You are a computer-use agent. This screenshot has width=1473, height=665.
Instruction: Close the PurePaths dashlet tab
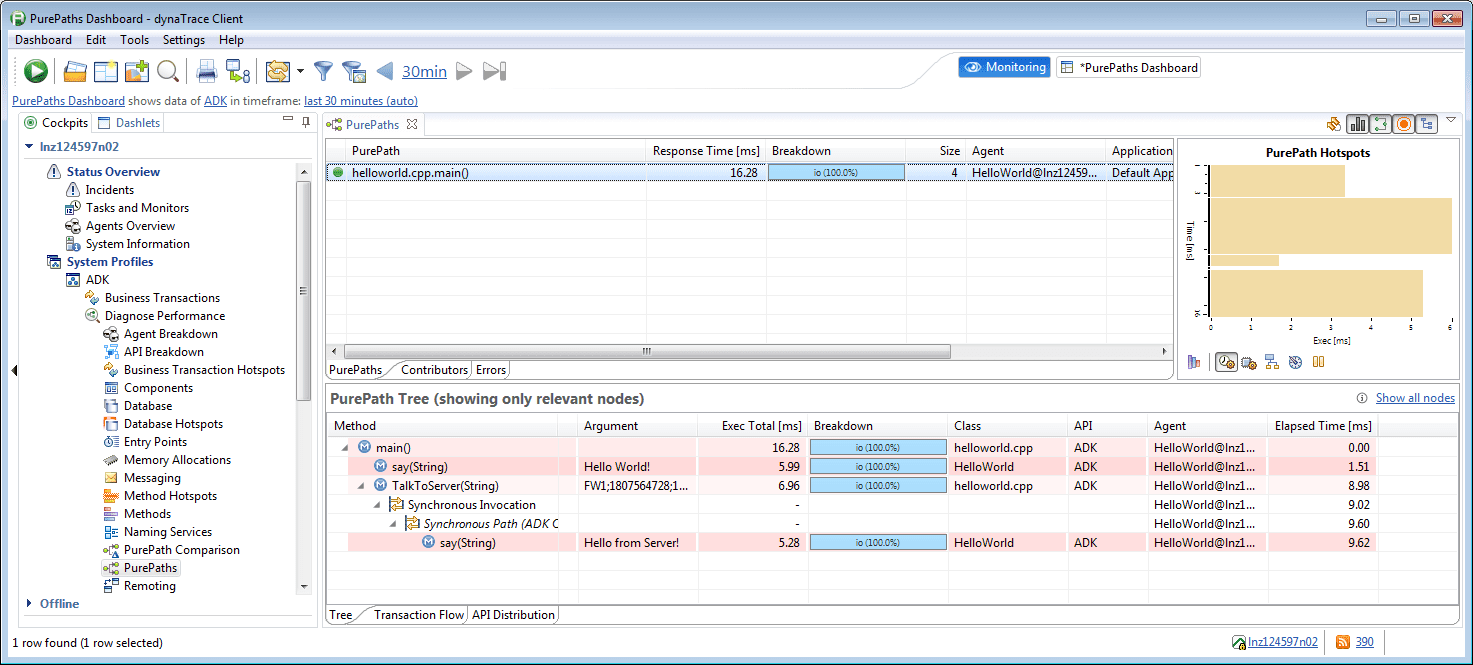click(411, 124)
